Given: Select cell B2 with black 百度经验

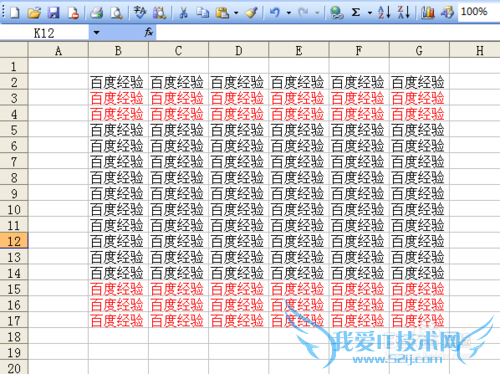Looking at the screenshot, I should [118, 82].
